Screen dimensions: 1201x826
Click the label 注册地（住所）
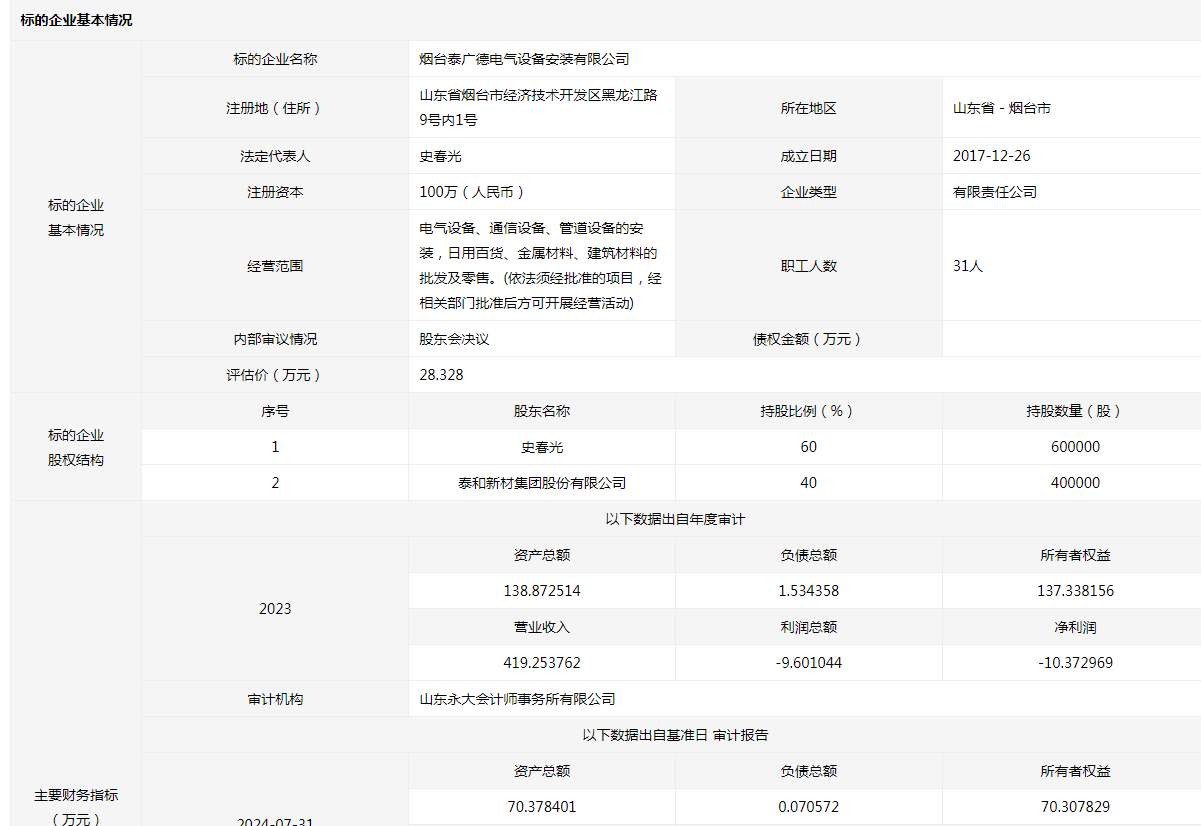coord(275,108)
